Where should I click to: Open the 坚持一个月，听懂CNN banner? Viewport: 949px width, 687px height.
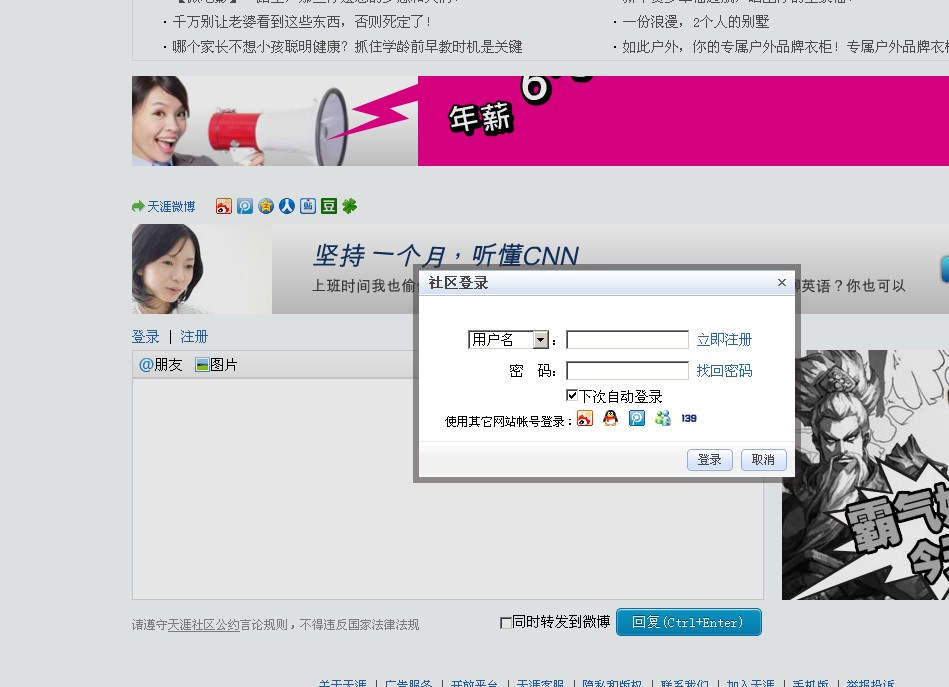[x=540, y=269]
